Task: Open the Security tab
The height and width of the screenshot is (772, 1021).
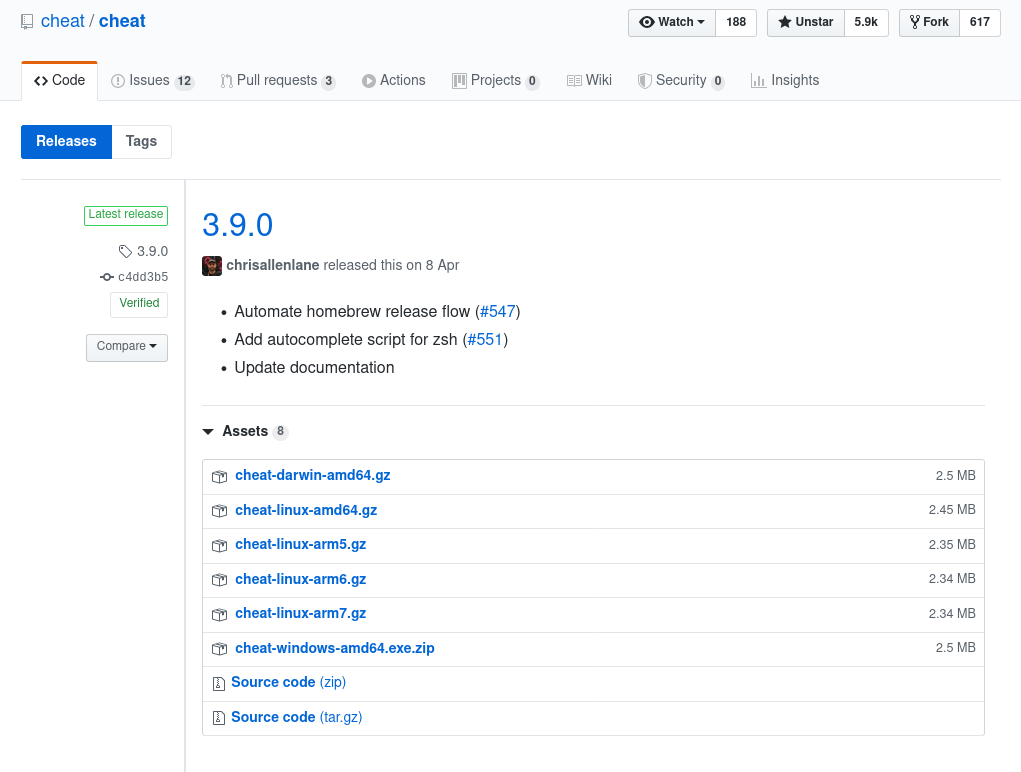Action: 680,81
